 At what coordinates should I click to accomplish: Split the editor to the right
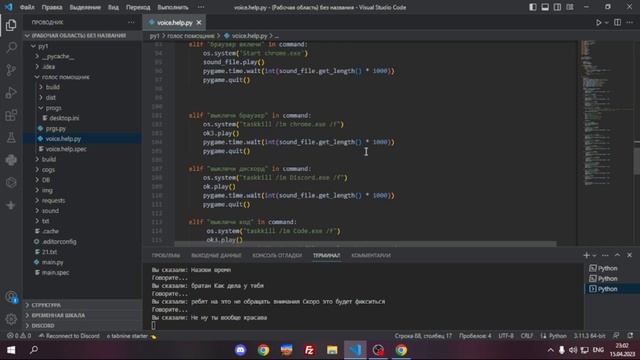point(618,23)
